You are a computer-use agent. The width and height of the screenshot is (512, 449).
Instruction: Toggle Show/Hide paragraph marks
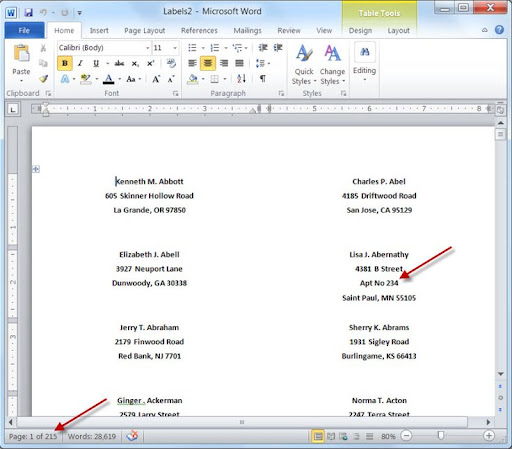coord(263,79)
